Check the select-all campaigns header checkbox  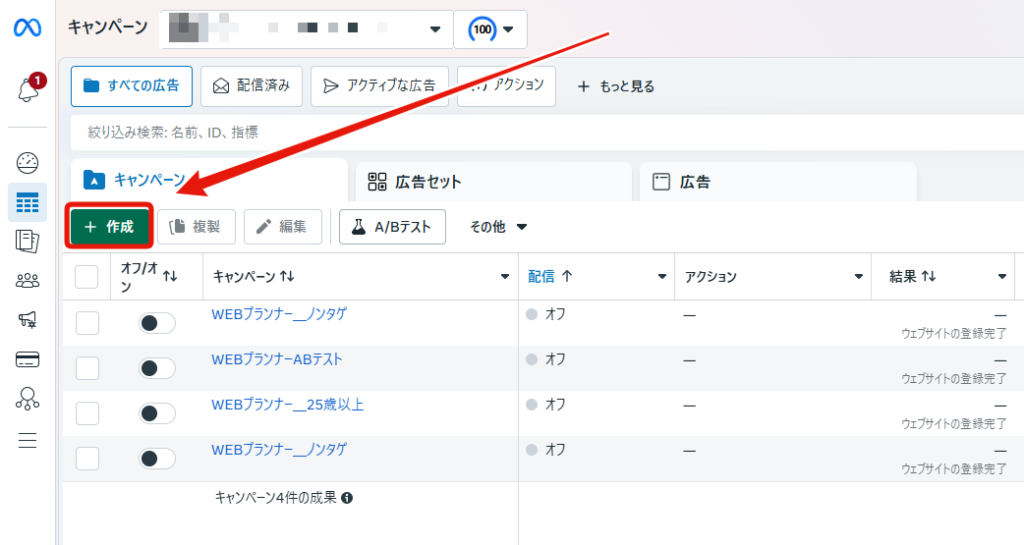coord(87,276)
